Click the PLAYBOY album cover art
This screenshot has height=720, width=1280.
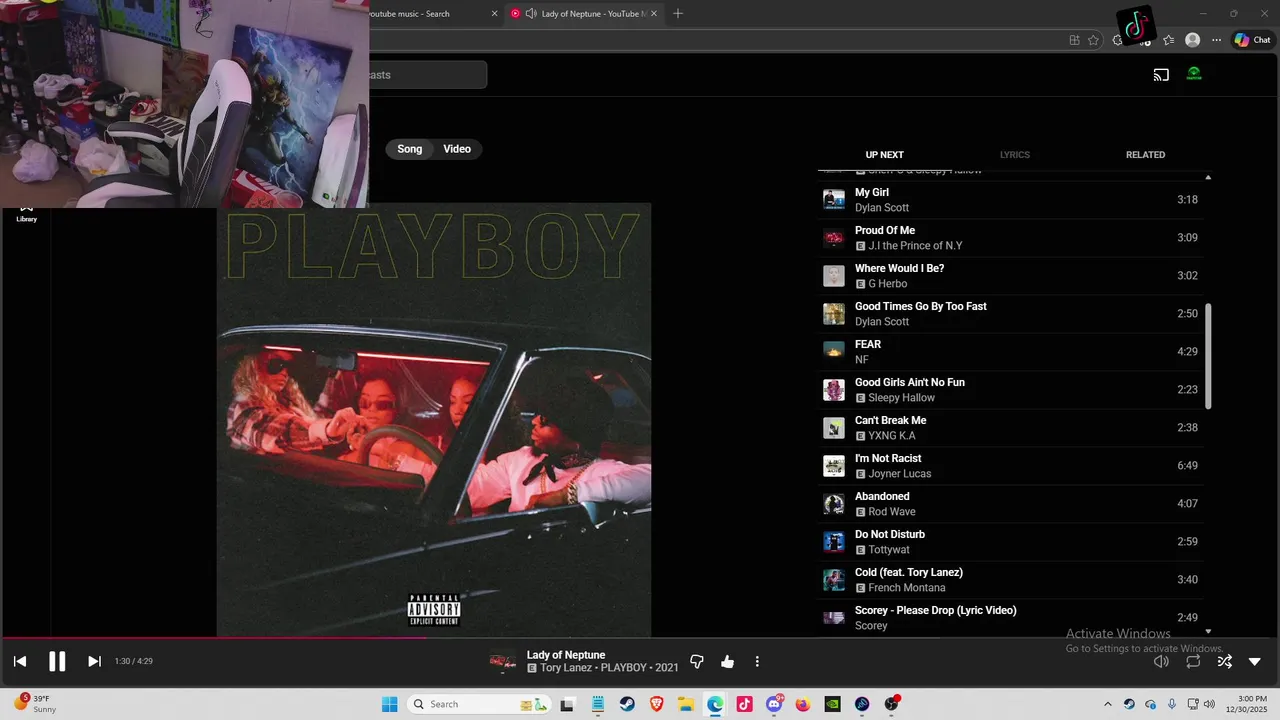(434, 420)
